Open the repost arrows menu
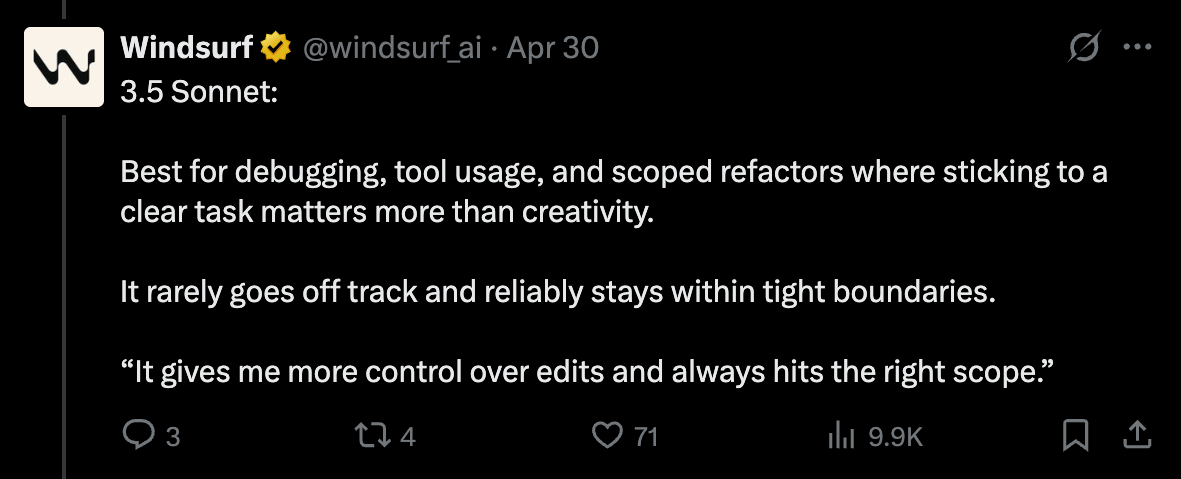Viewport: 1181px width, 479px height. pyautogui.click(x=372, y=435)
